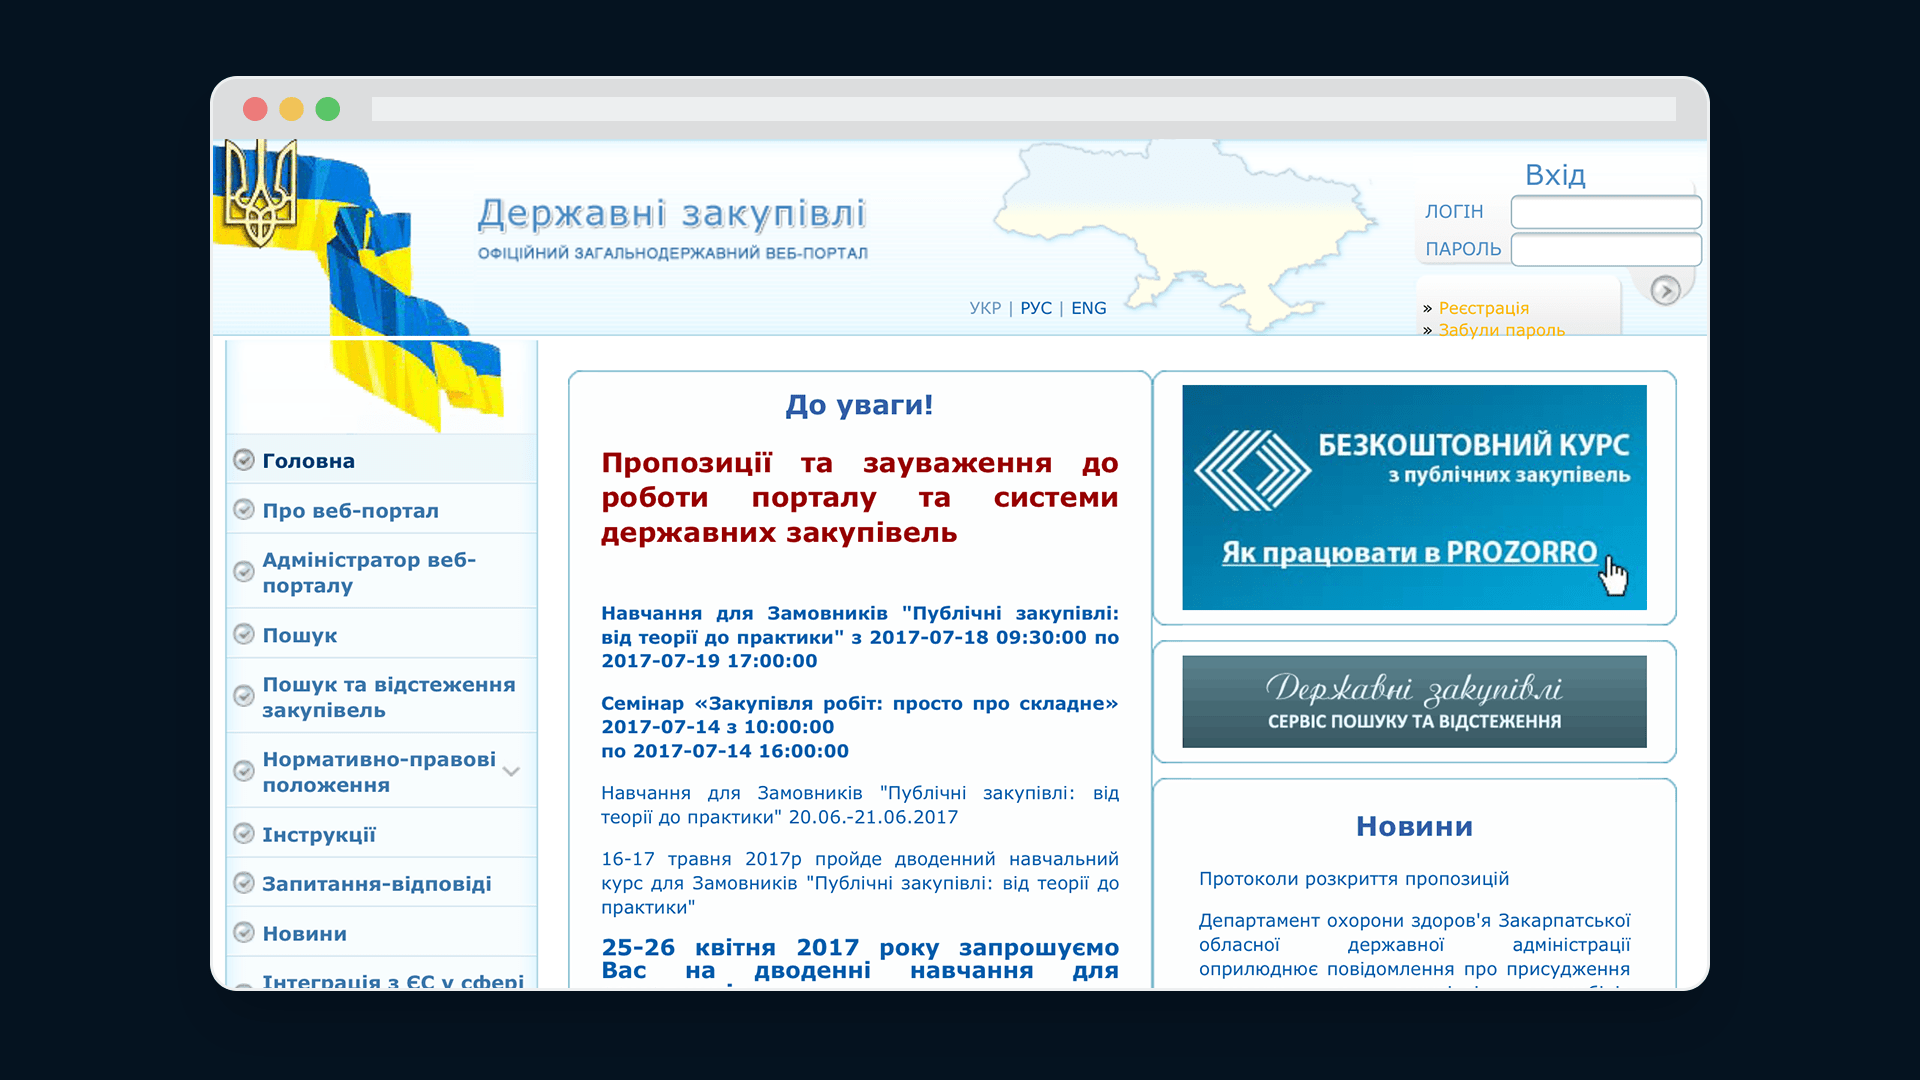1920x1080 pixels.
Task: Click the check icon beside Запитання-відповіді
Action: click(x=244, y=883)
